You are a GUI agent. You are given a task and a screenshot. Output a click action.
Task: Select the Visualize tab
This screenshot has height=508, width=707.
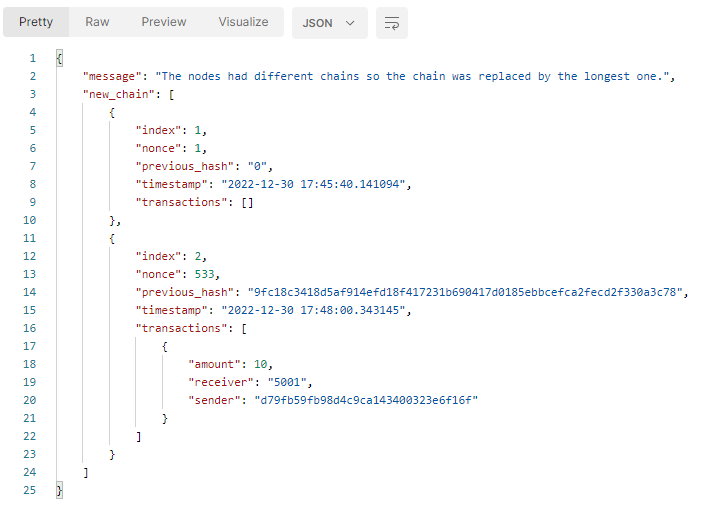point(243,22)
